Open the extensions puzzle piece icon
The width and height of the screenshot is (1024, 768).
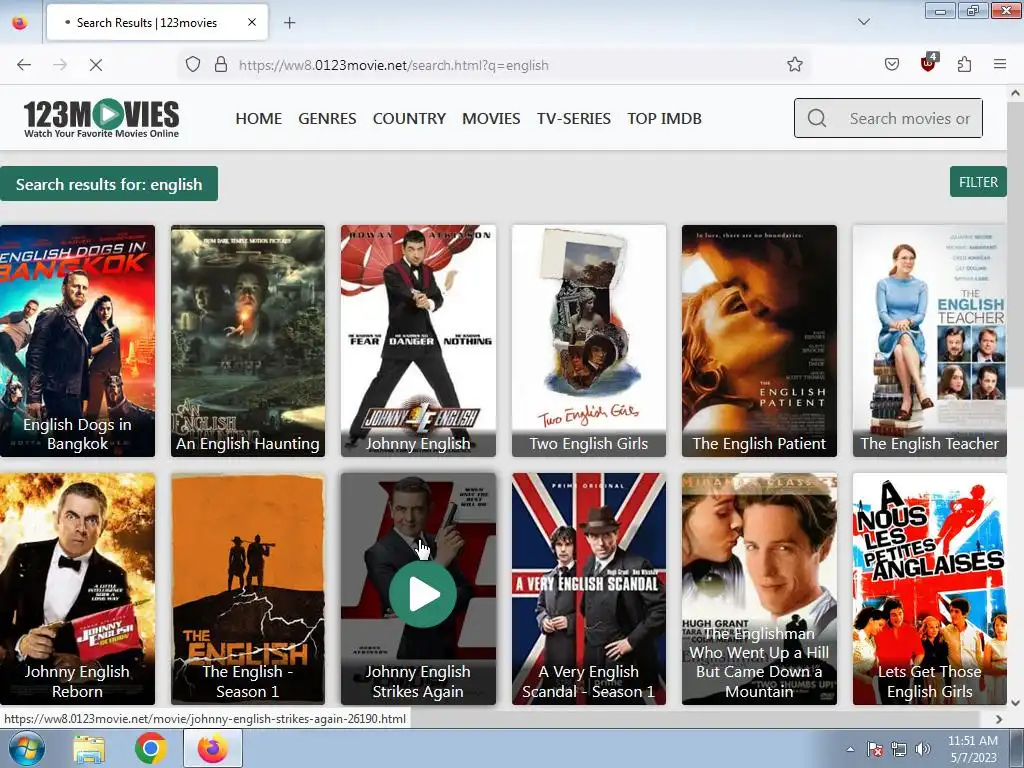click(x=964, y=65)
